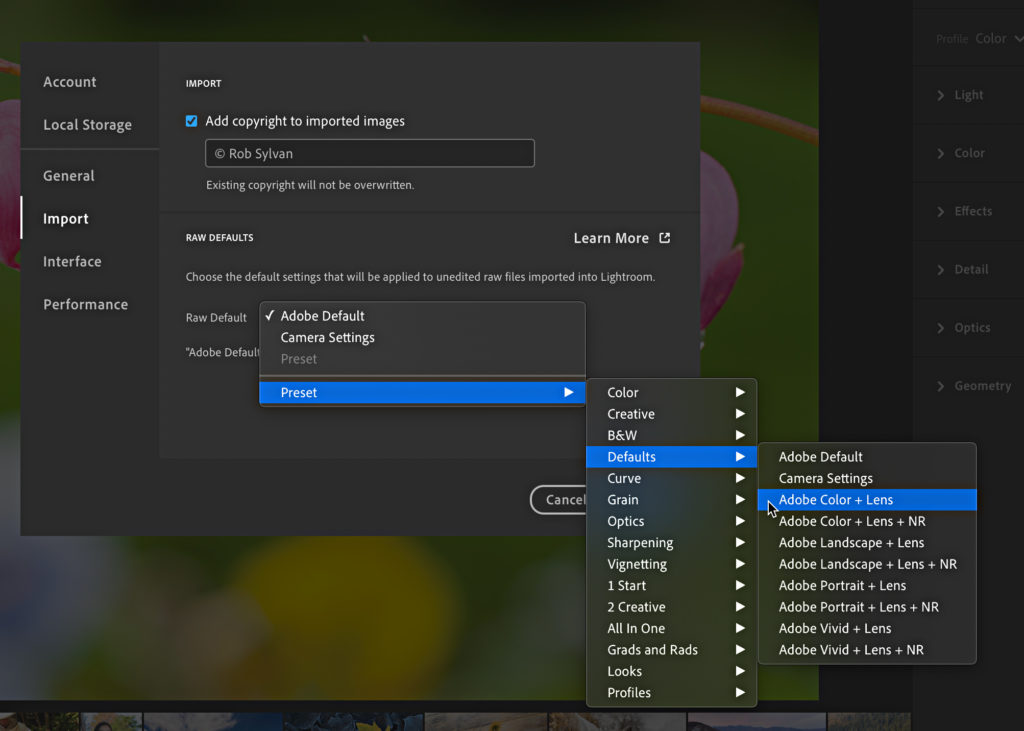The image size is (1024, 731).
Task: Select Adobe Landscape + Lens preset
Action: (x=867, y=543)
